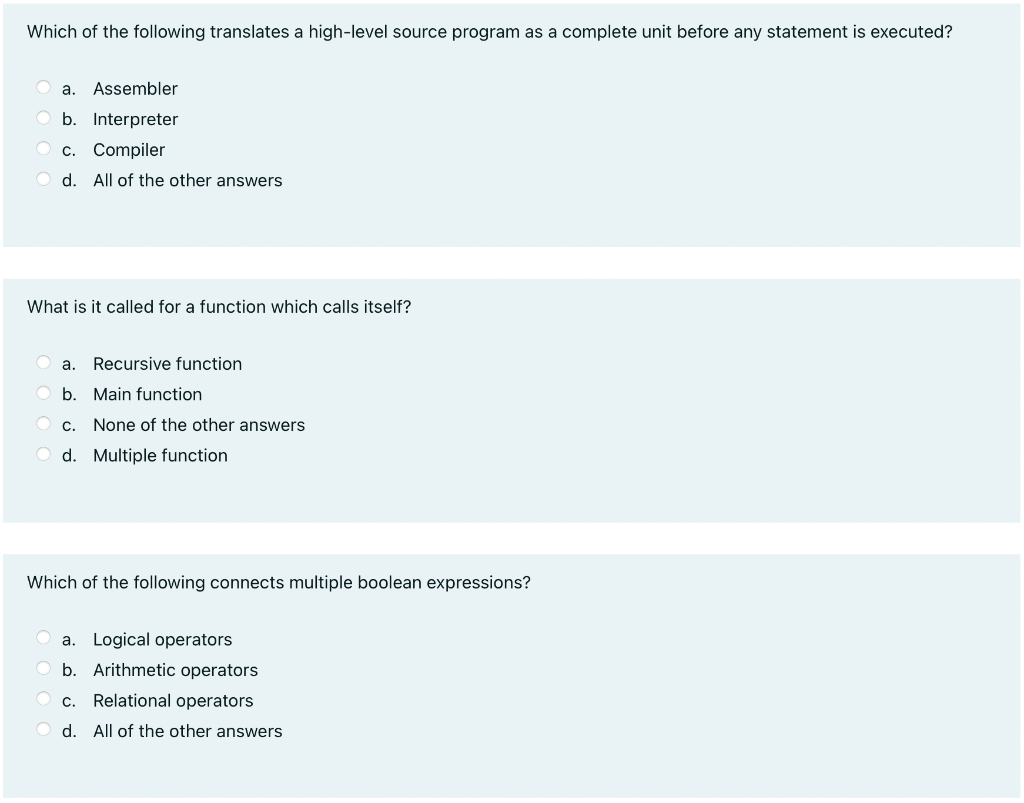This screenshot has height=803, width=1024.
Task: Pick option d All of the other answers in question one
Action: [43, 178]
